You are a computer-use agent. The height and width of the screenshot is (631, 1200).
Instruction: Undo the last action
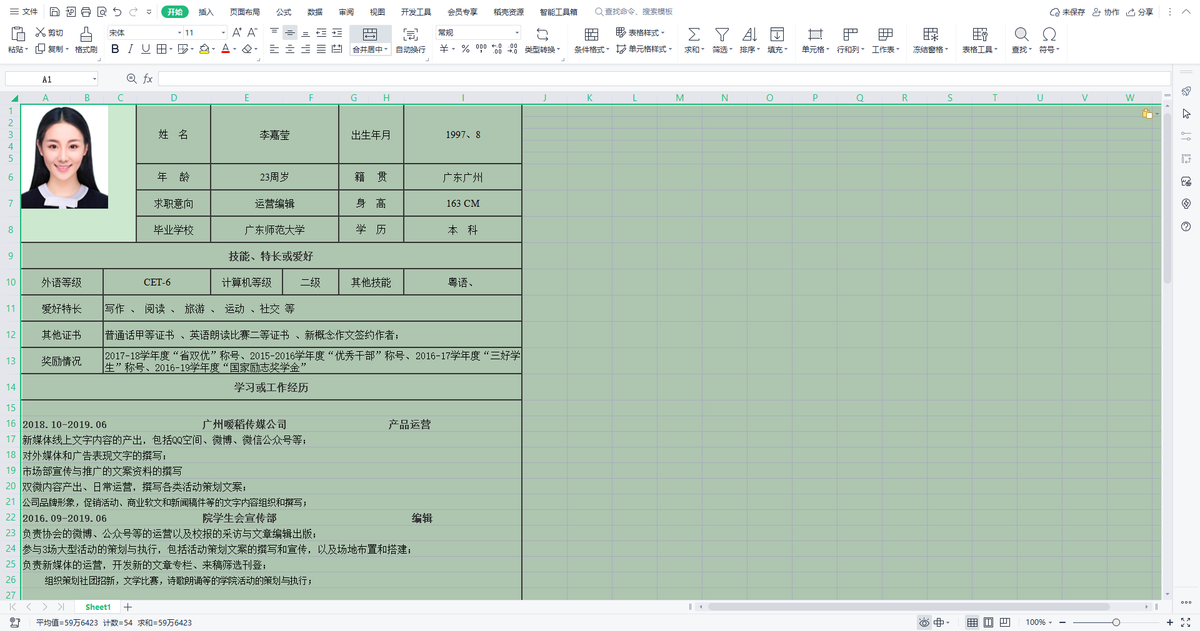(118, 12)
